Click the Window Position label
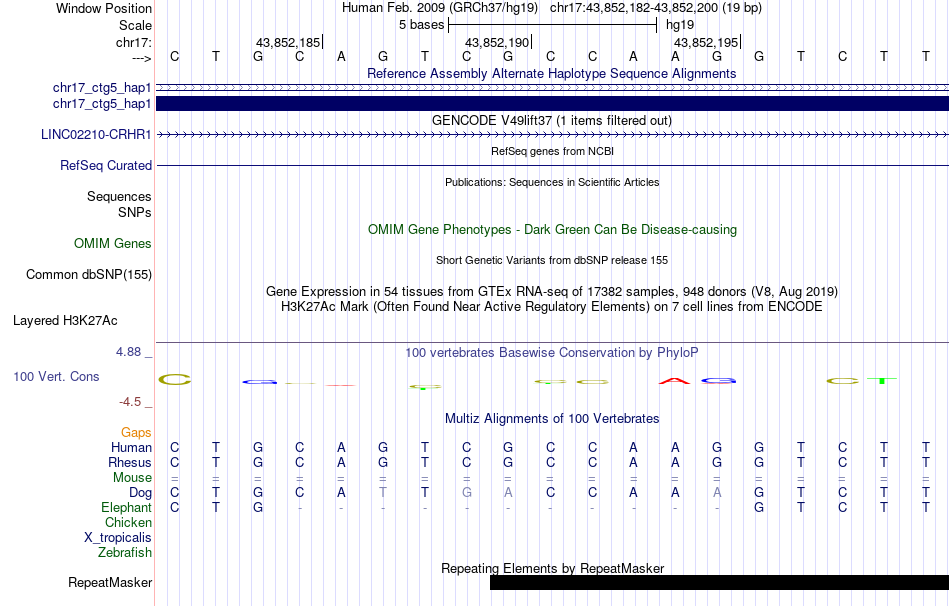This screenshot has height=606, width=950. click(104, 8)
